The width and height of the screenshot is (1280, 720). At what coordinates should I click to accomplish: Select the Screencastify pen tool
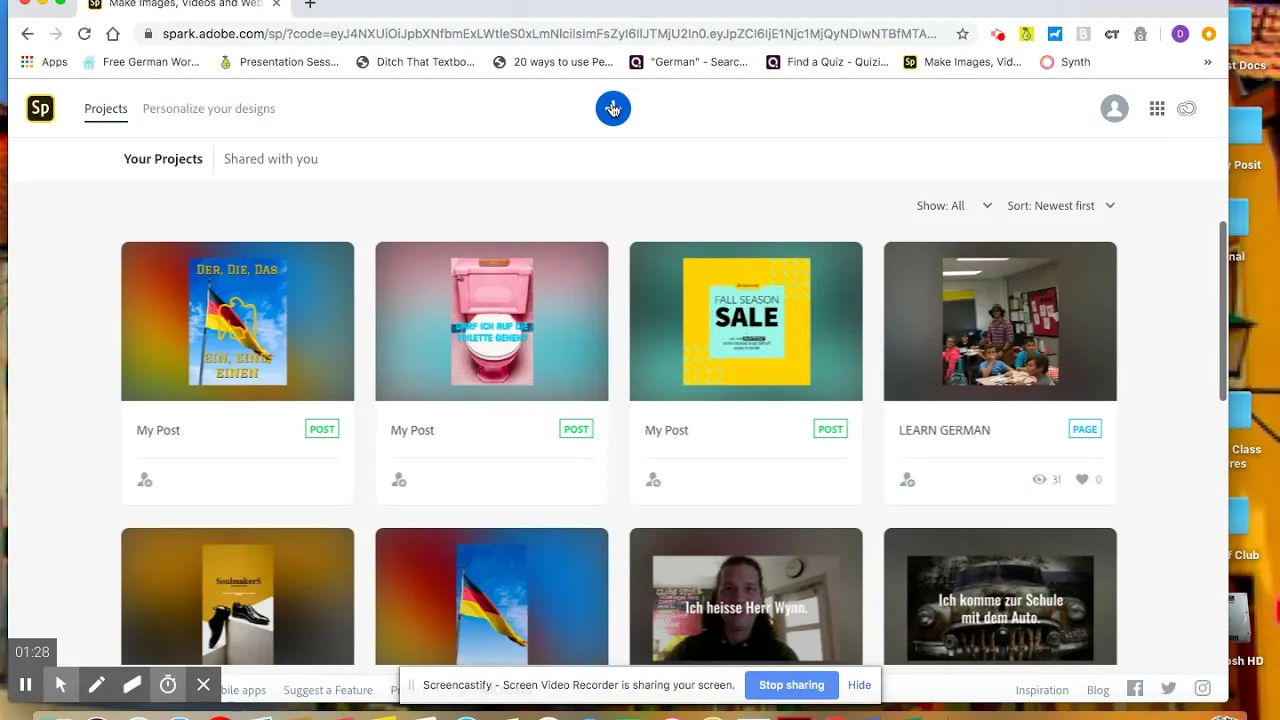[96, 684]
